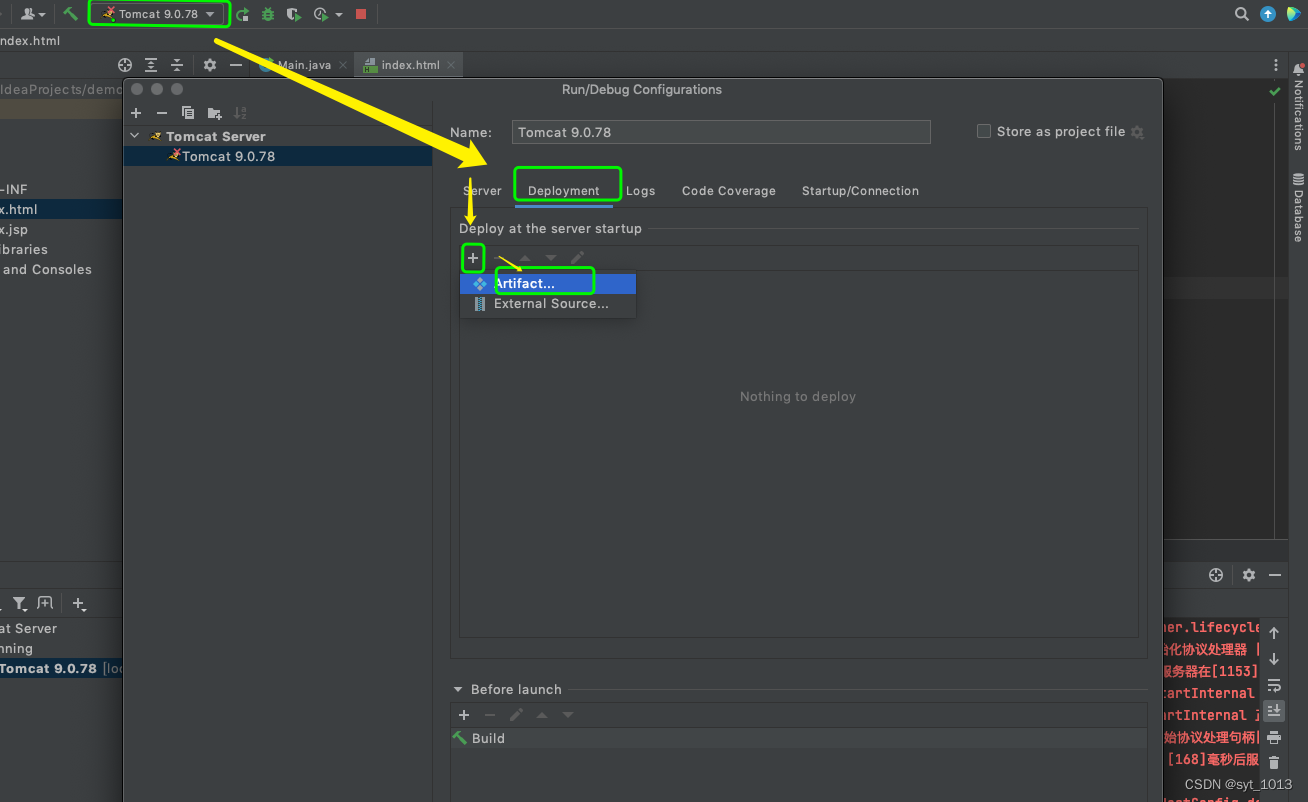Click the Before launch edit pencil icon

(x=516, y=715)
